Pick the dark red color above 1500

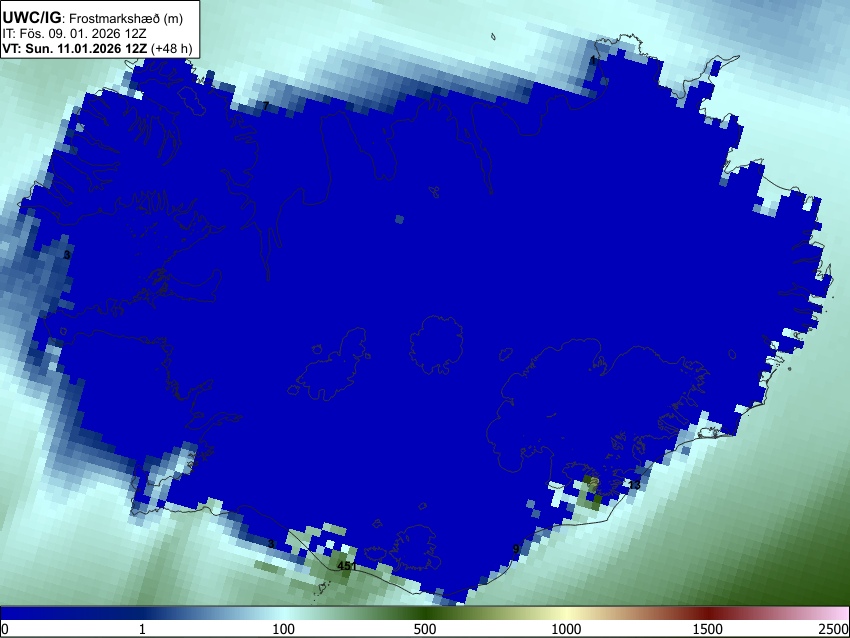pyautogui.click(x=708, y=613)
